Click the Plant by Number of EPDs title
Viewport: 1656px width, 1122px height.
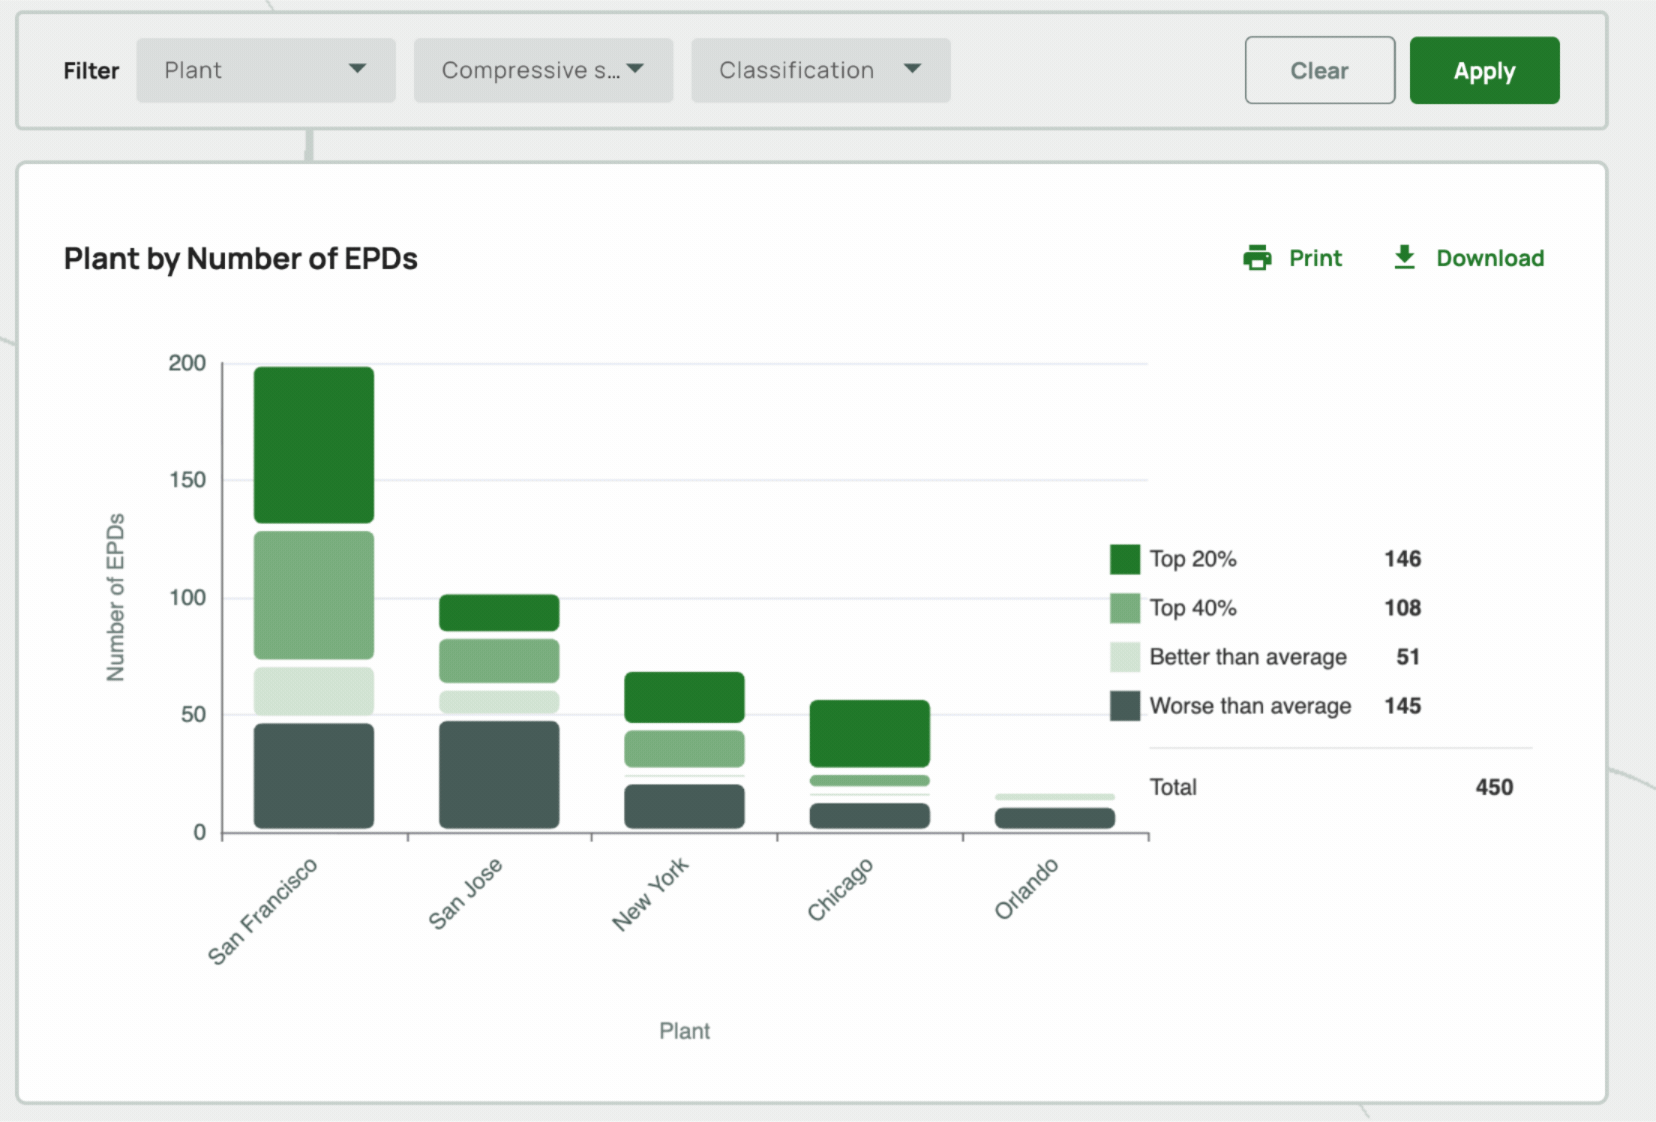tap(241, 259)
